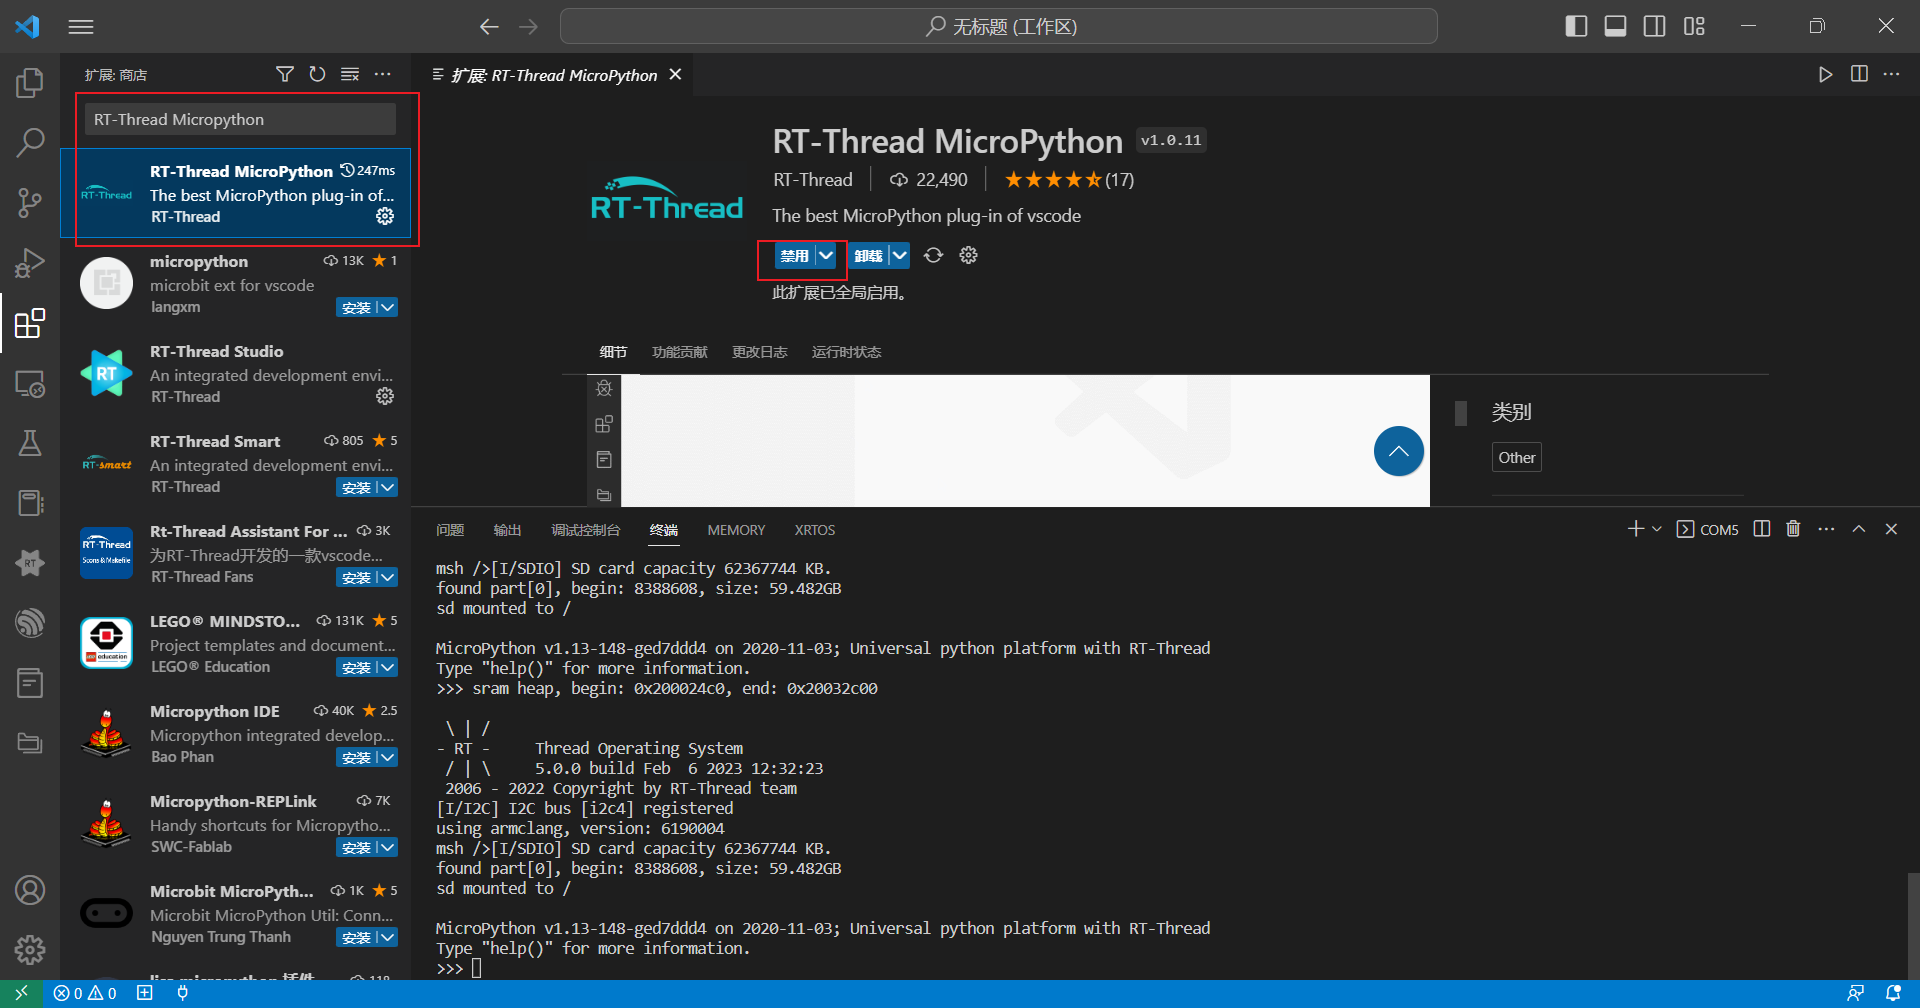The height and width of the screenshot is (1008, 1920).
Task: Open the star rating link
Action: click(1069, 180)
